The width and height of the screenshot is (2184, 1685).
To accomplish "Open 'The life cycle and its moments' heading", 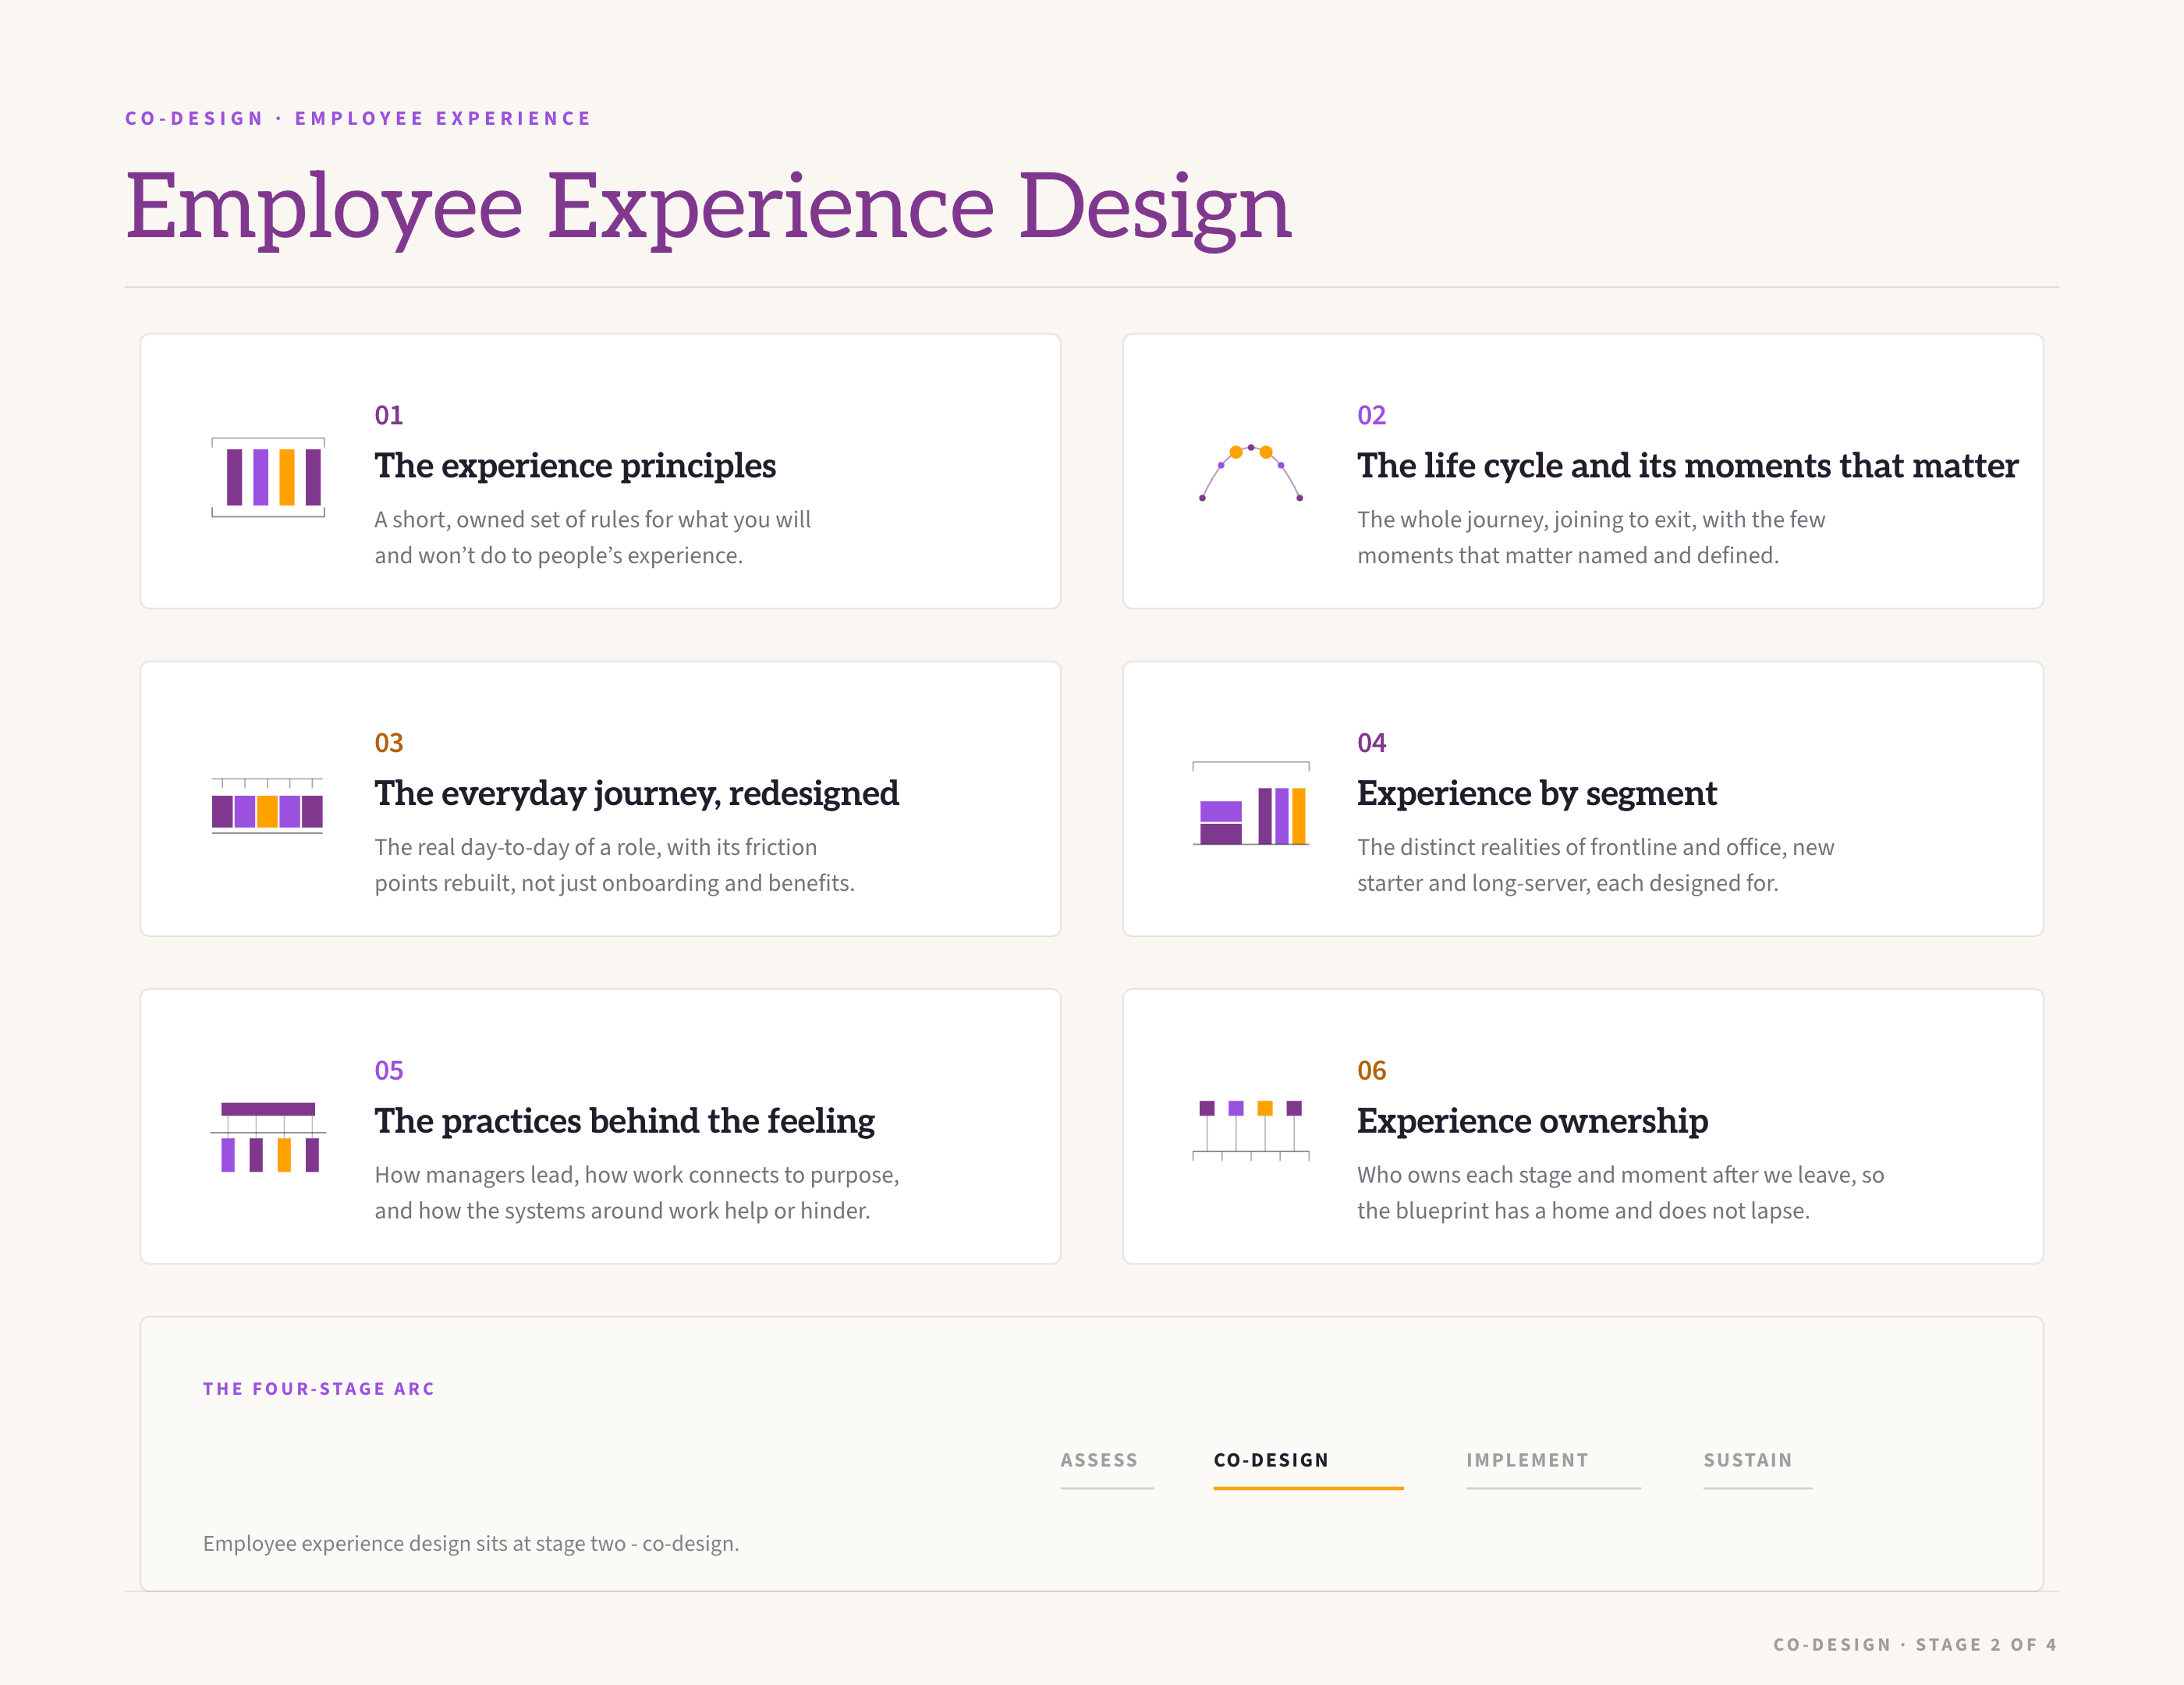I will [1687, 466].
